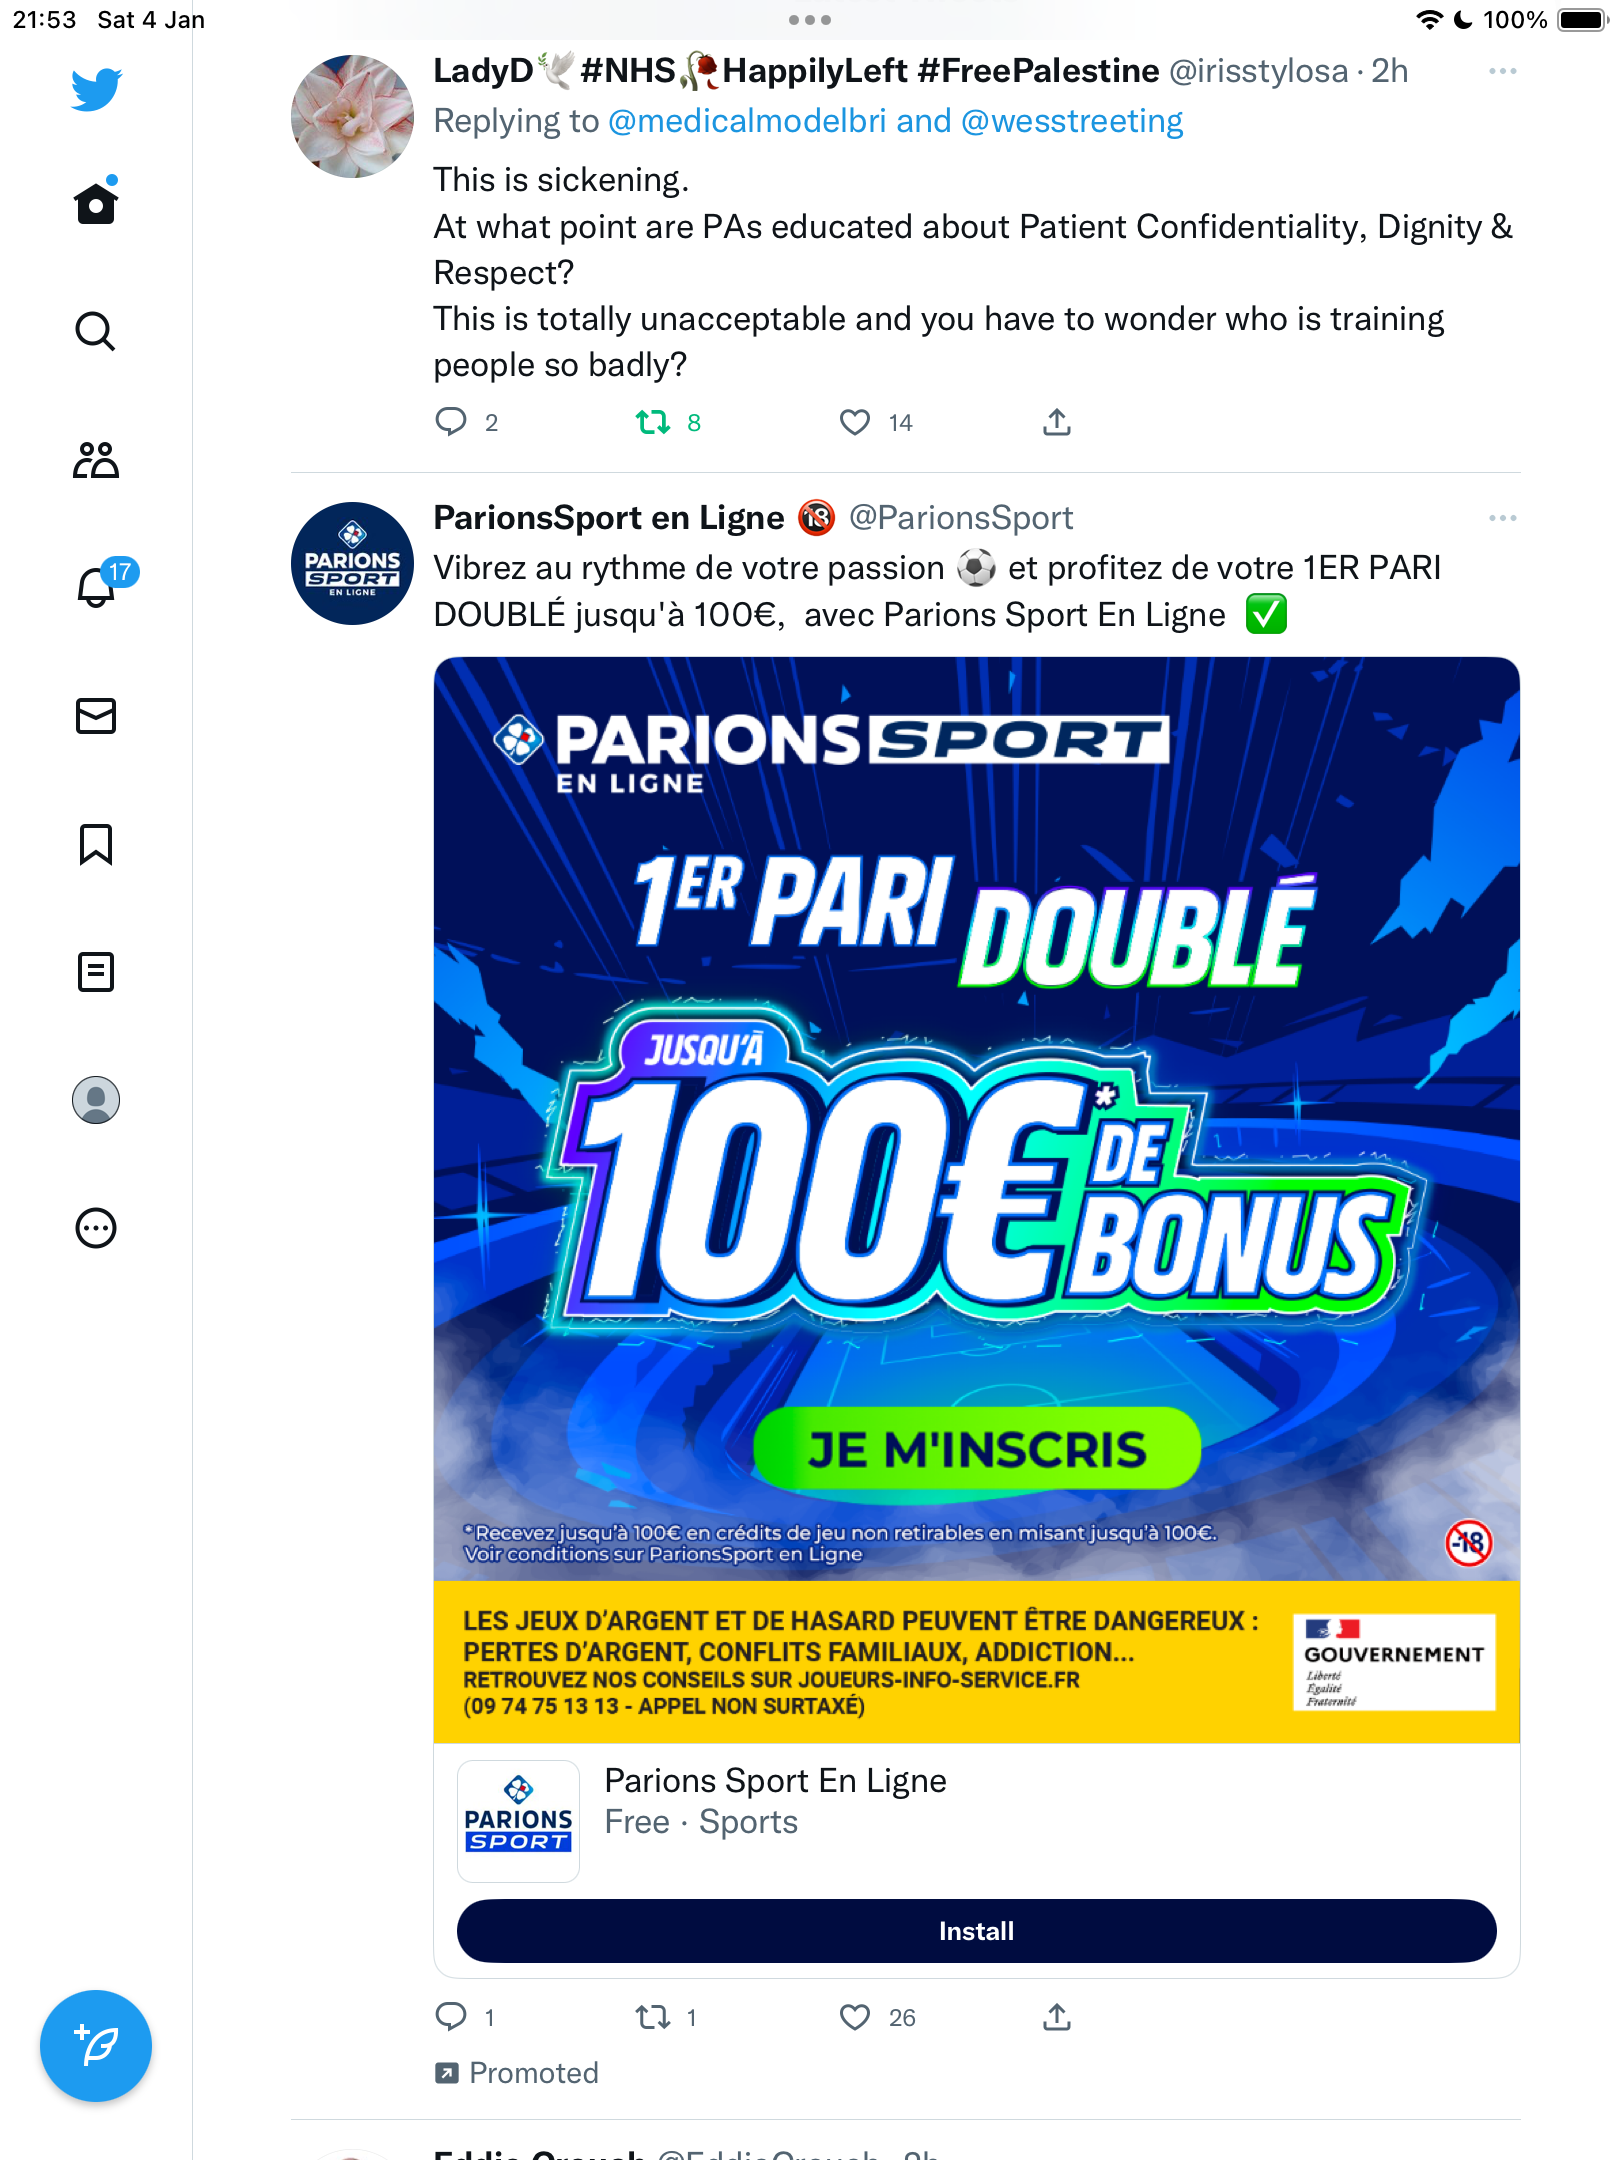Open More circle menu in sidebar

pyautogui.click(x=96, y=1228)
